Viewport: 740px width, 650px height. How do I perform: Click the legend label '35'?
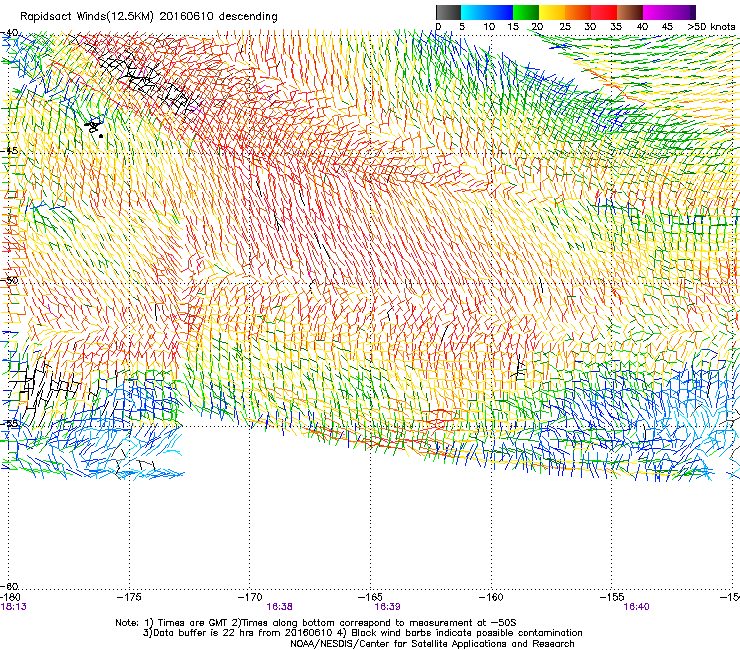616,27
